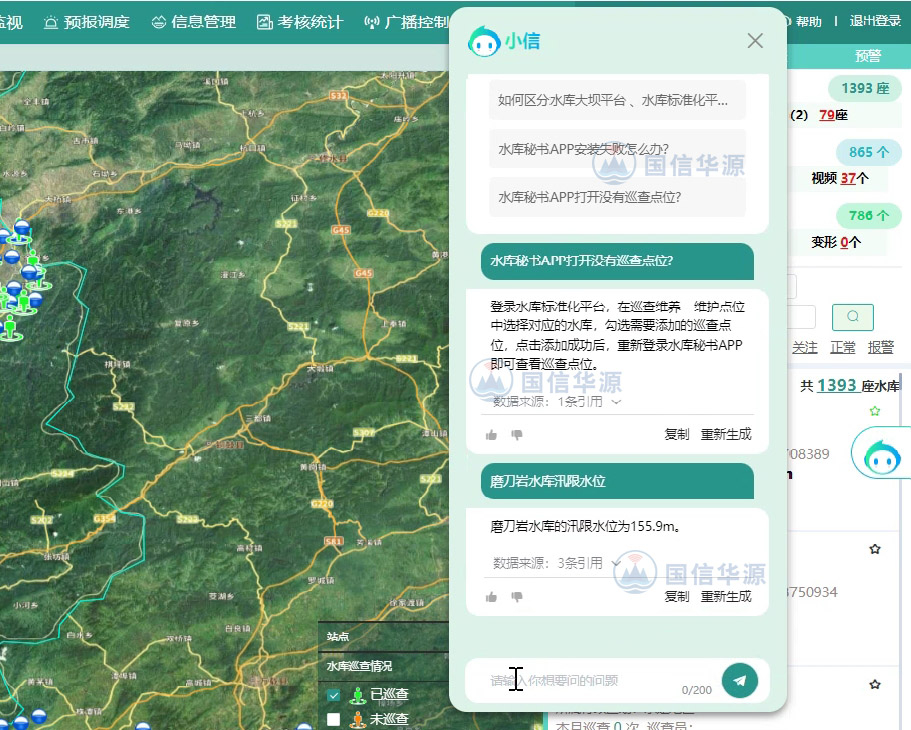The image size is (911, 730).
Task: Click the 小信 robot avatar in chat header
Action: 484,41
